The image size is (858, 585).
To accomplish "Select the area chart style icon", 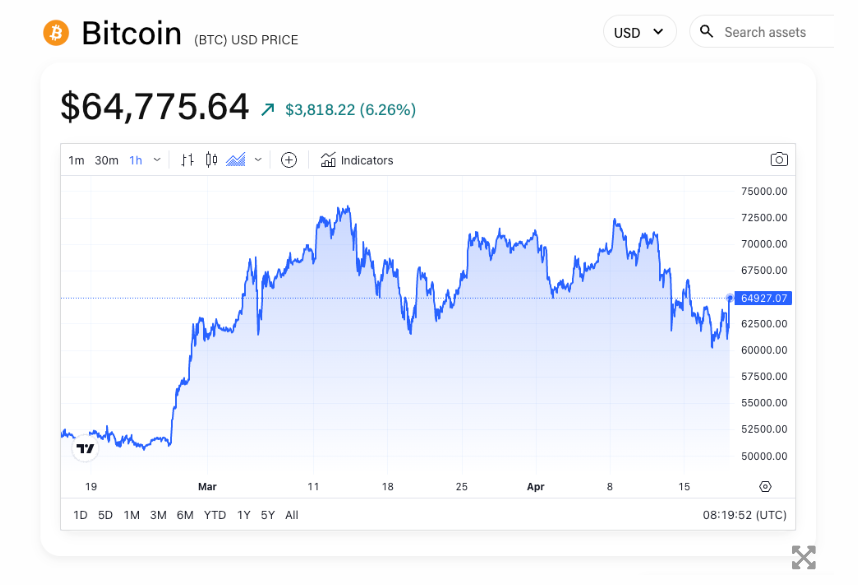I will [x=236, y=160].
